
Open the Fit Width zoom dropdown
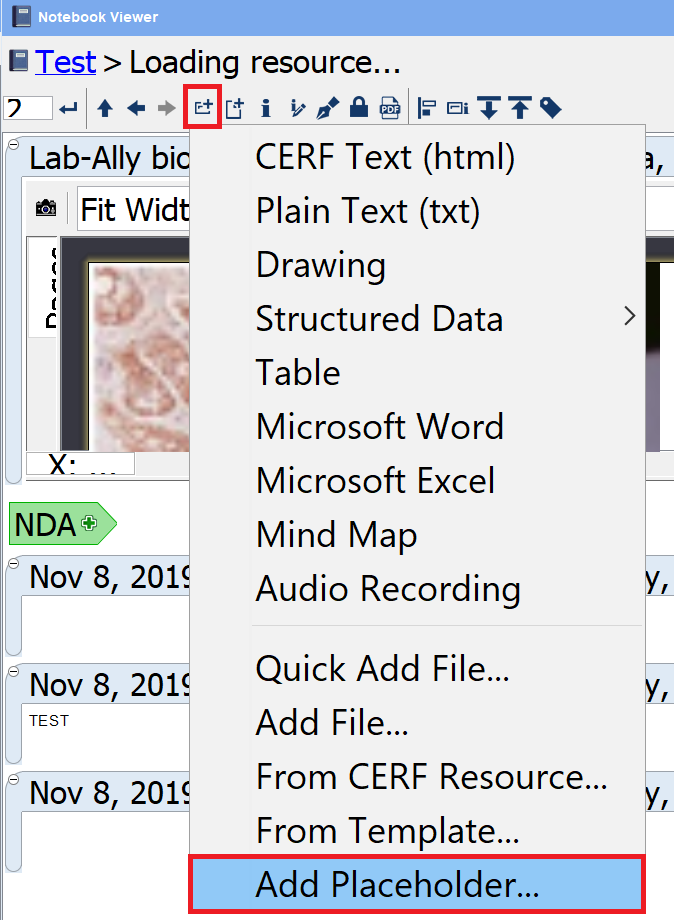[x=134, y=210]
